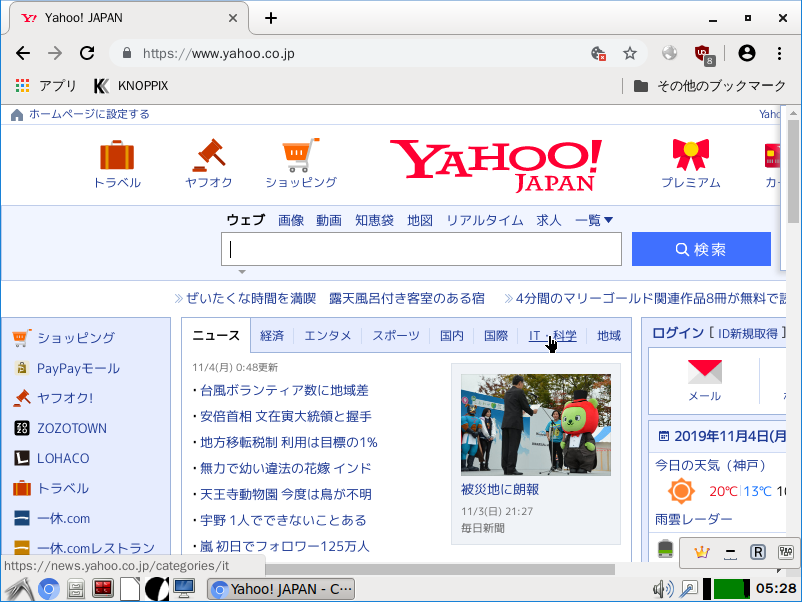The image size is (802, 602).
Task: Open headline 安倍首相 文在寅大統領と握手
Action: point(285,417)
